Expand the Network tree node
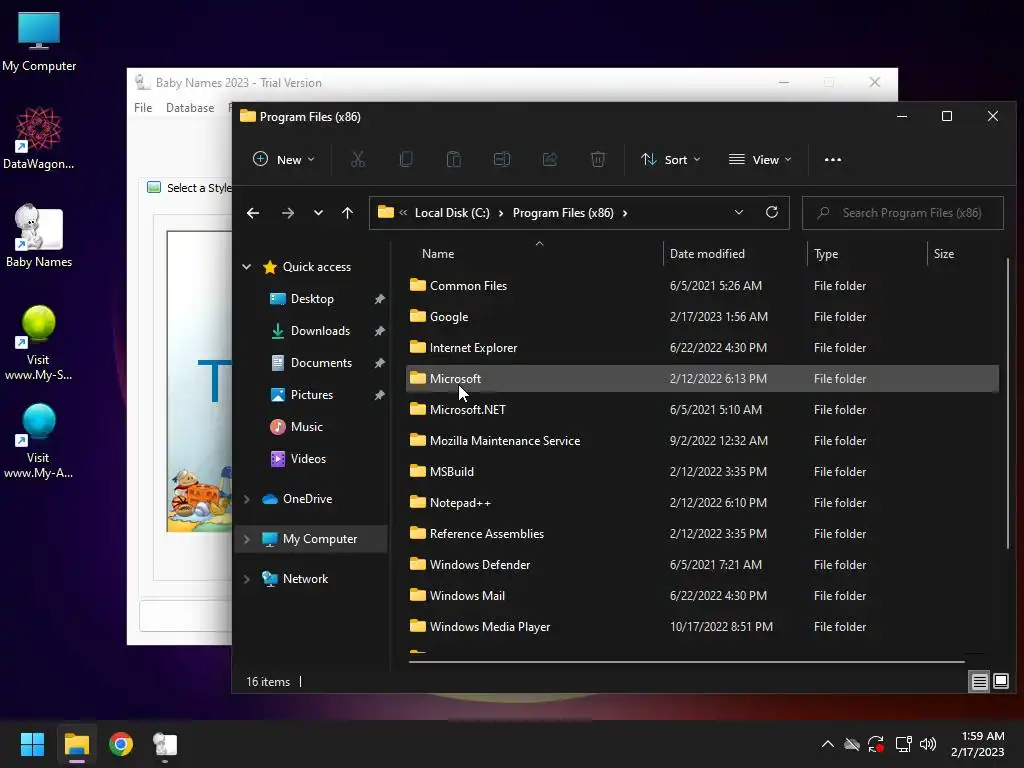1024x768 pixels. click(x=247, y=579)
